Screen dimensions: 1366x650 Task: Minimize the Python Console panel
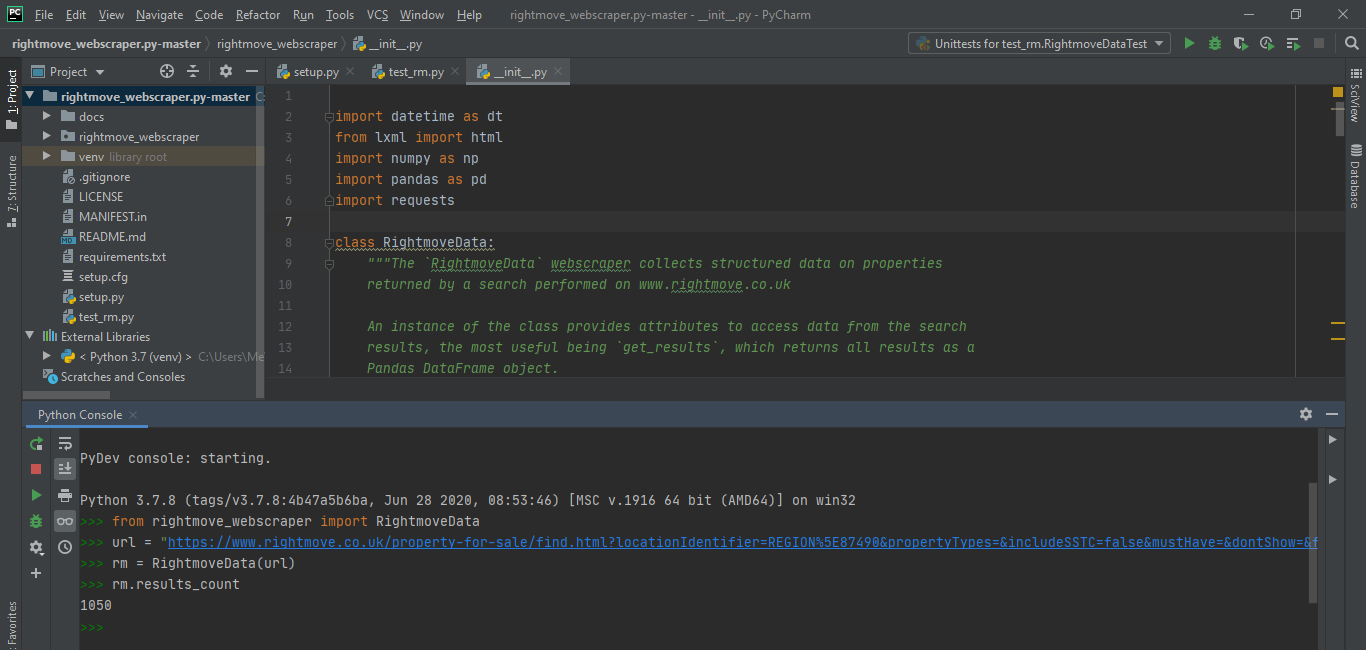pyautogui.click(x=1332, y=414)
